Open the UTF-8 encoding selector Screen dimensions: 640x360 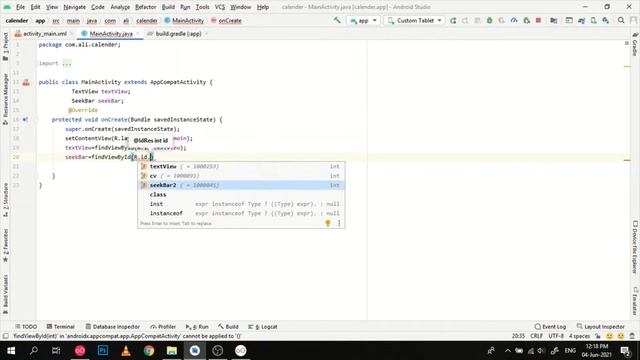[556, 336]
